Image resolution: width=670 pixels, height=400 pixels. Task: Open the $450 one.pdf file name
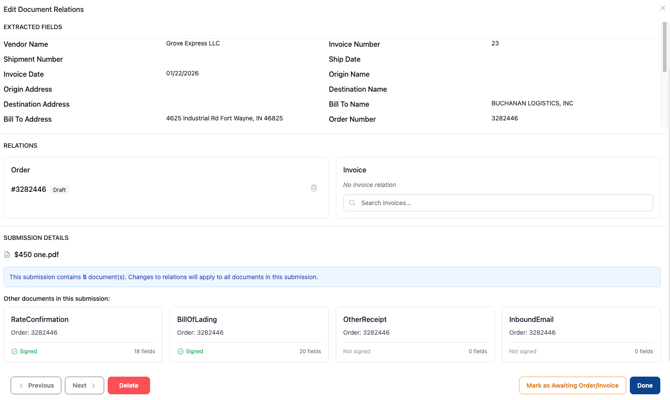tap(37, 255)
